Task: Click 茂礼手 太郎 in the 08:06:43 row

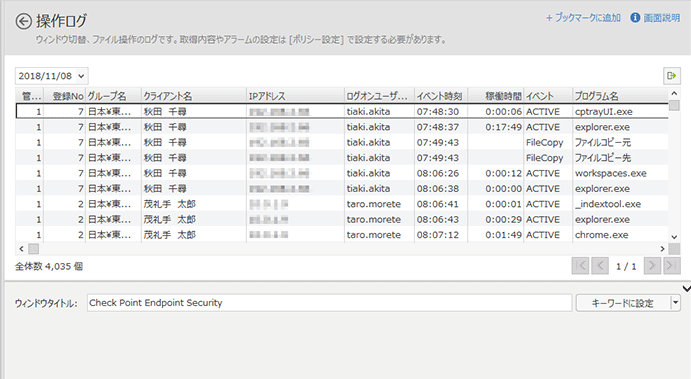Action: pyautogui.click(x=169, y=219)
